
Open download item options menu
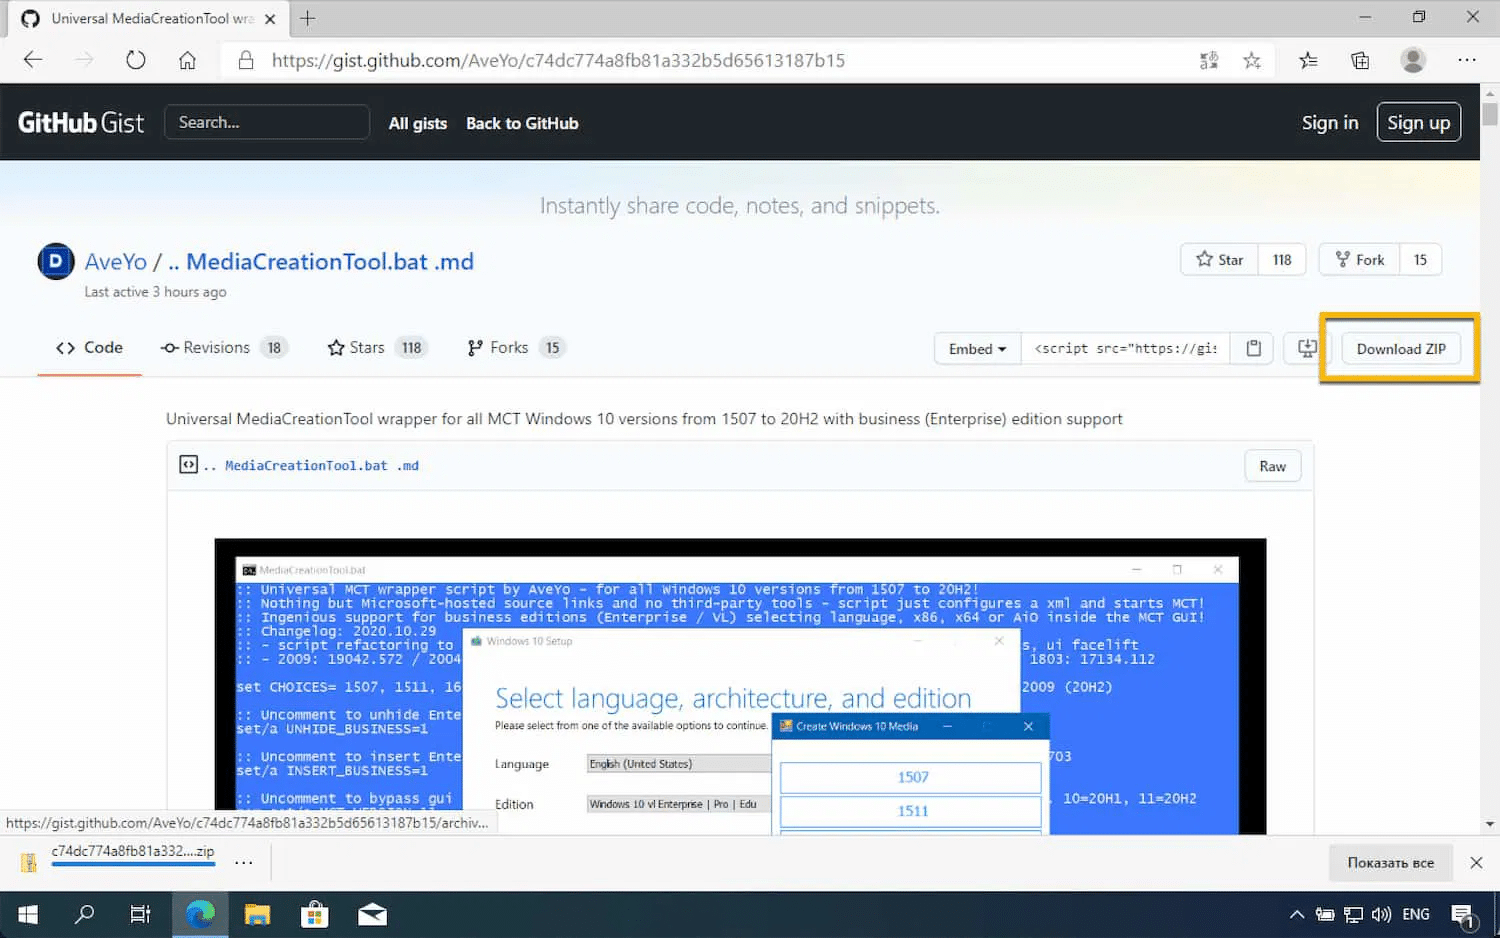[x=244, y=862]
